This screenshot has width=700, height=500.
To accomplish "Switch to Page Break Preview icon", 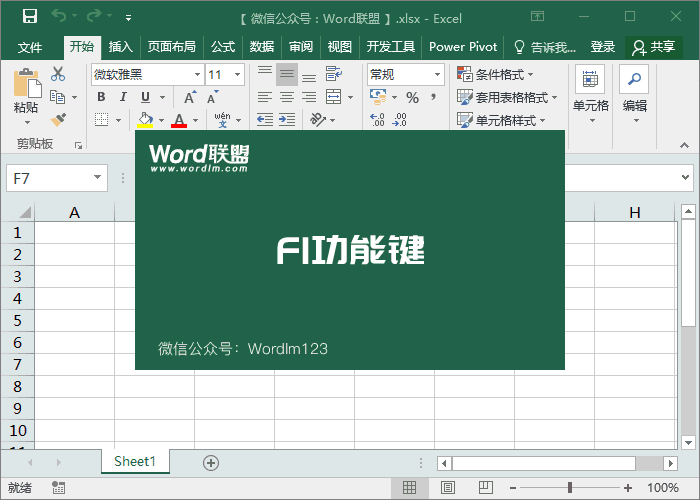I will [486, 488].
